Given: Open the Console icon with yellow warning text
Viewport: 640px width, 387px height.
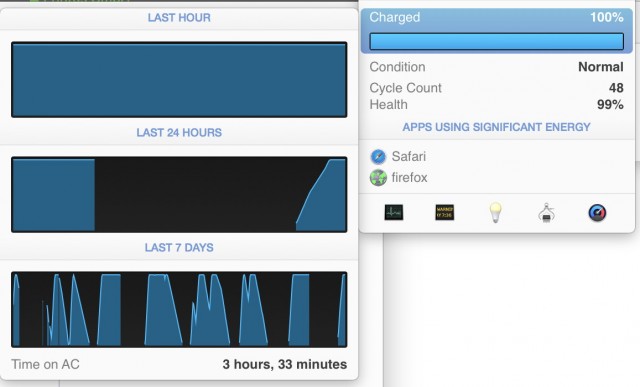Looking at the screenshot, I should [444, 212].
